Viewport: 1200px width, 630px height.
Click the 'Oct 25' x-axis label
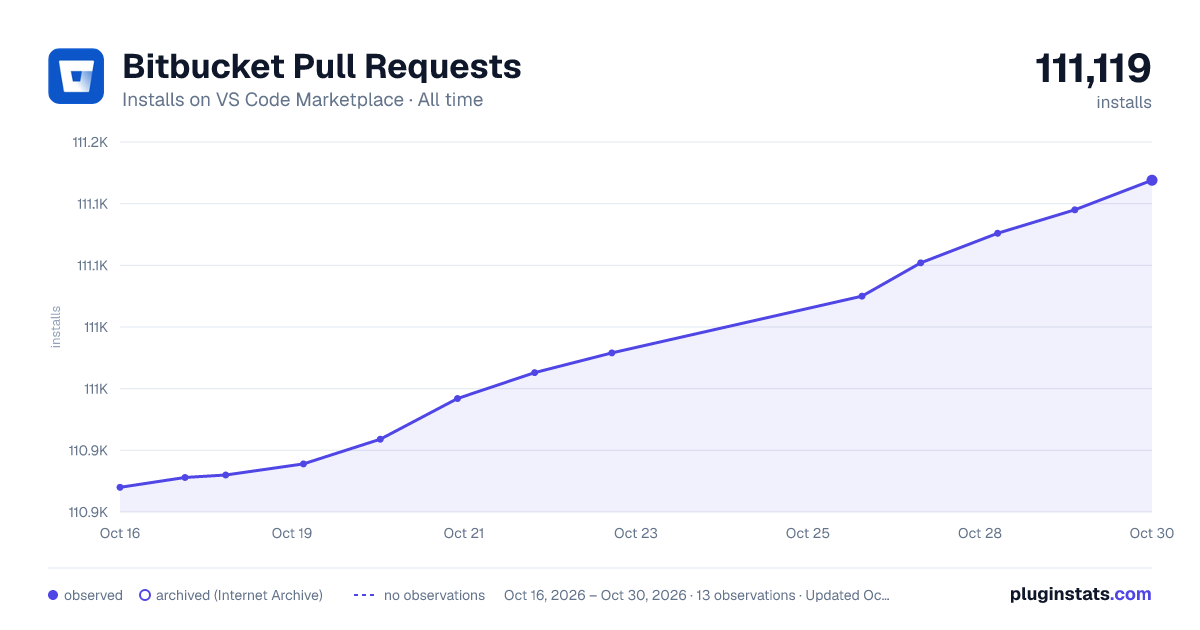coord(808,533)
